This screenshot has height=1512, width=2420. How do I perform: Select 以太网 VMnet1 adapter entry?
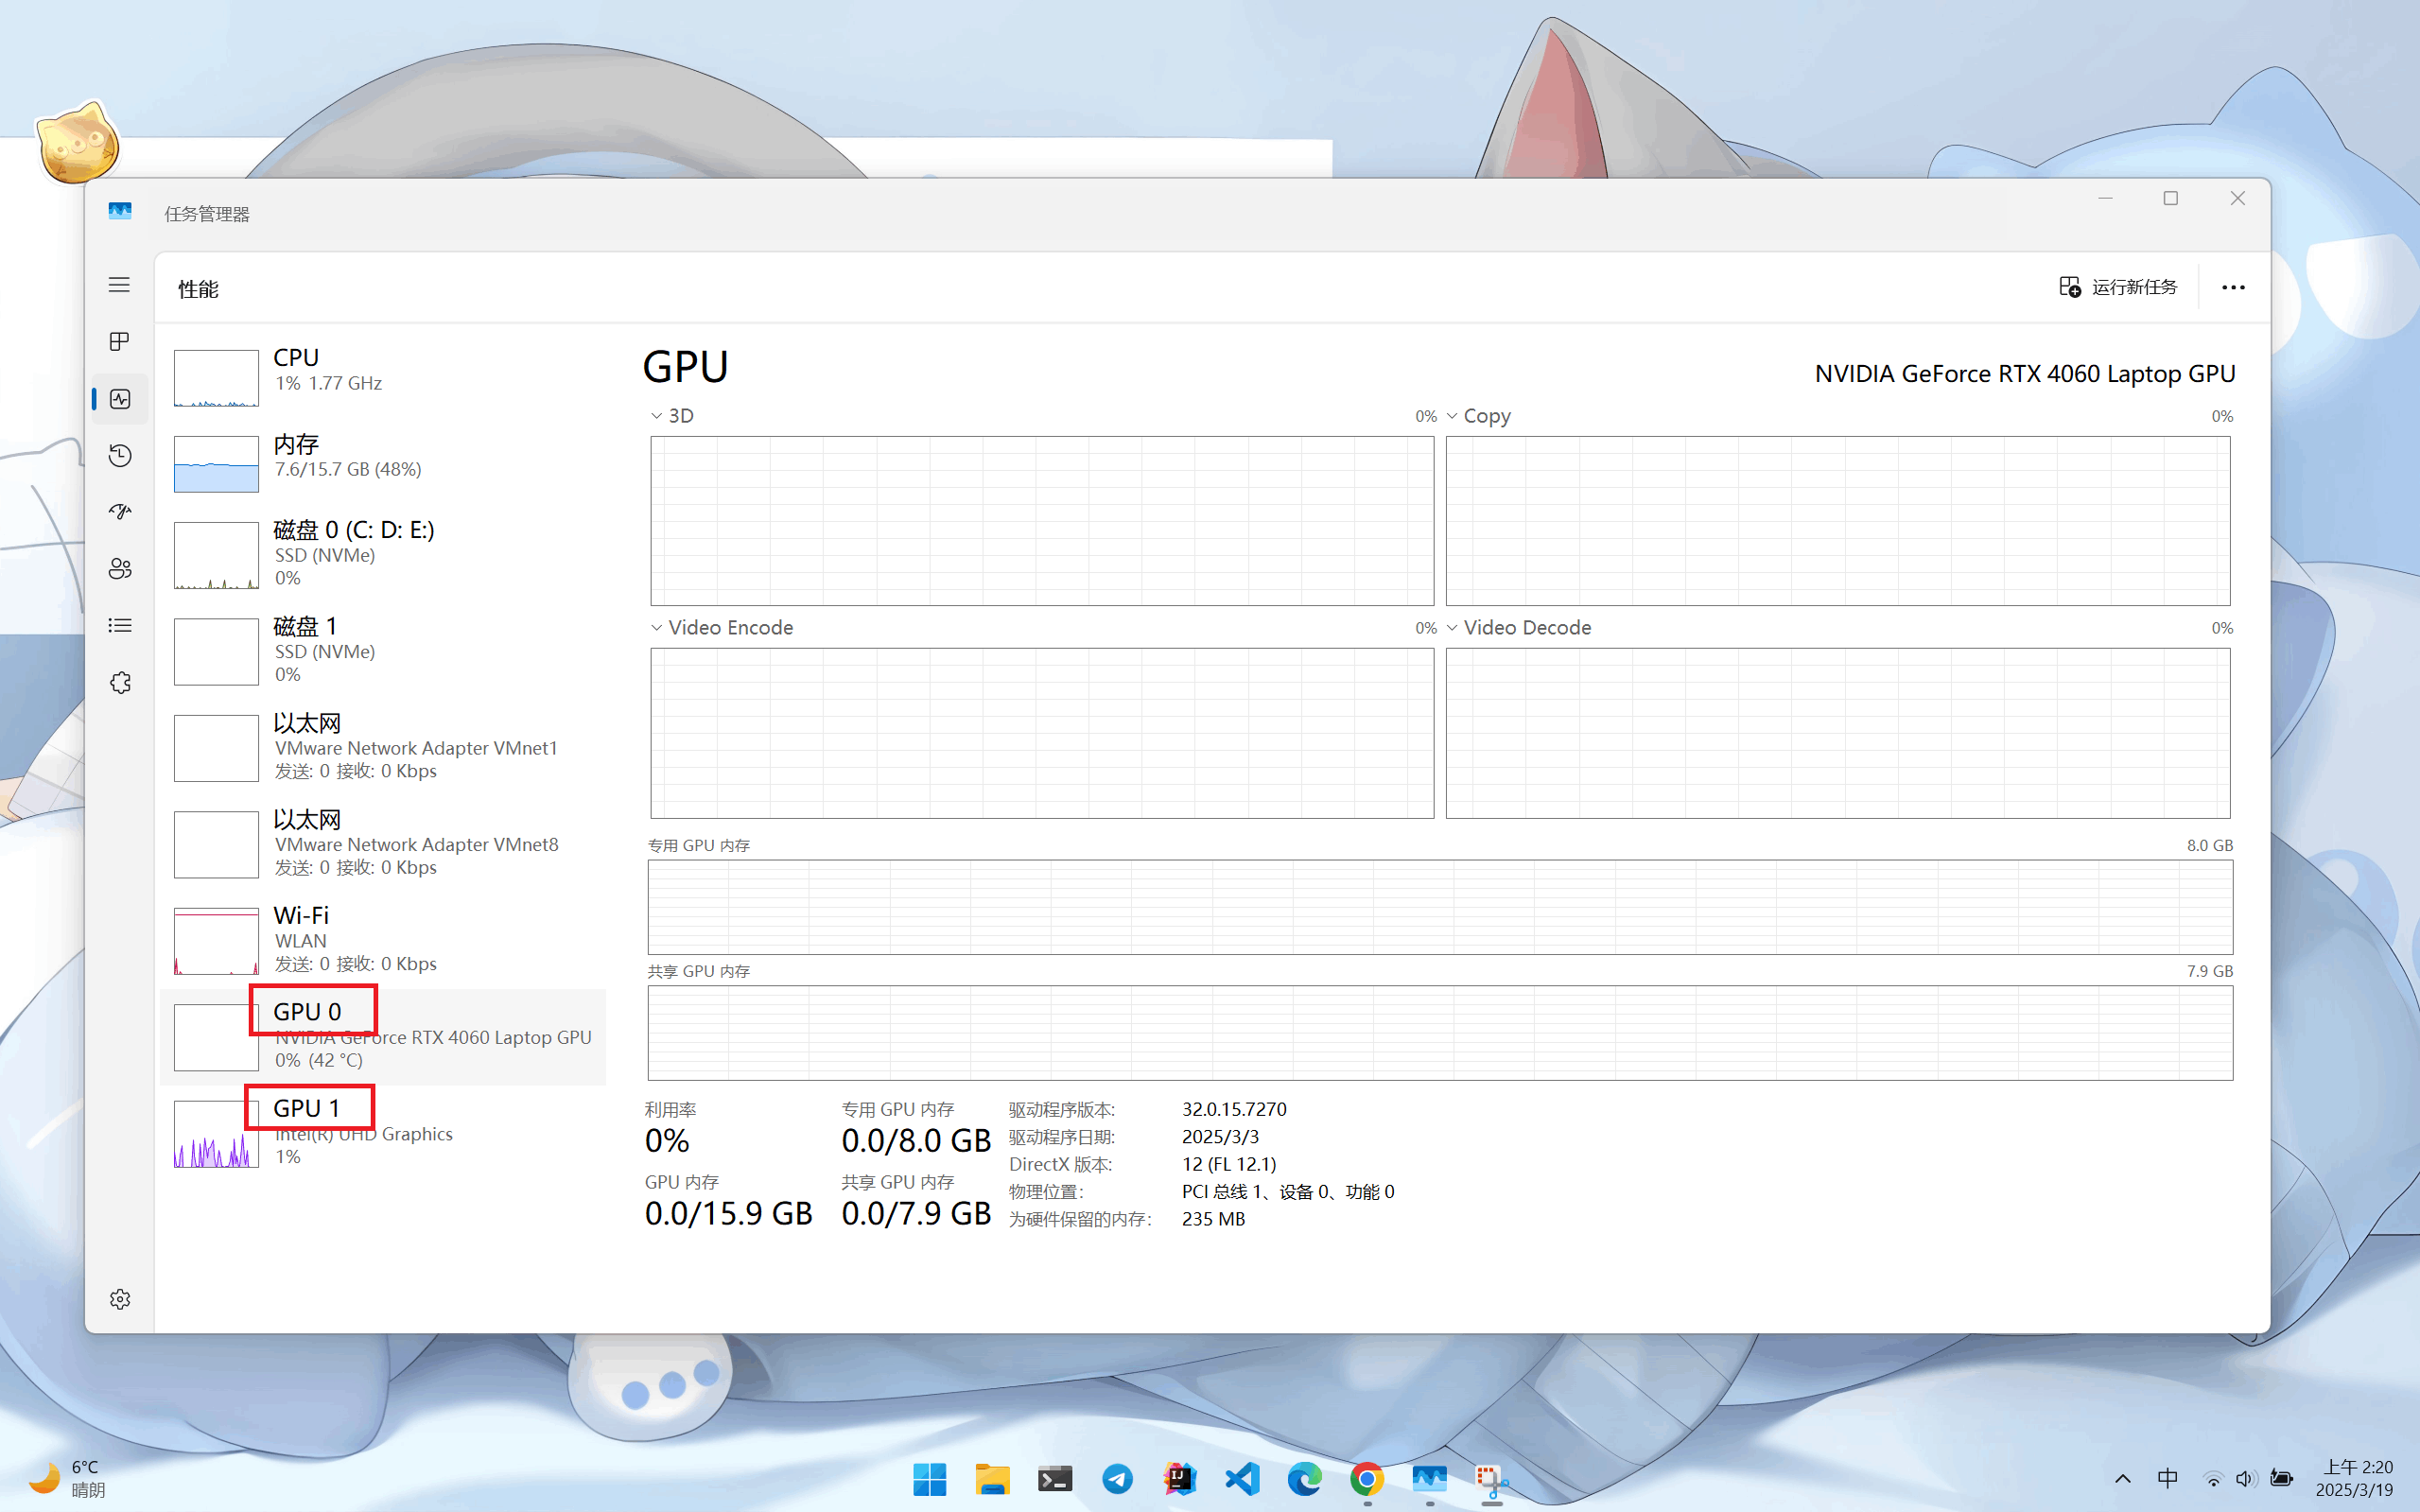(x=383, y=747)
